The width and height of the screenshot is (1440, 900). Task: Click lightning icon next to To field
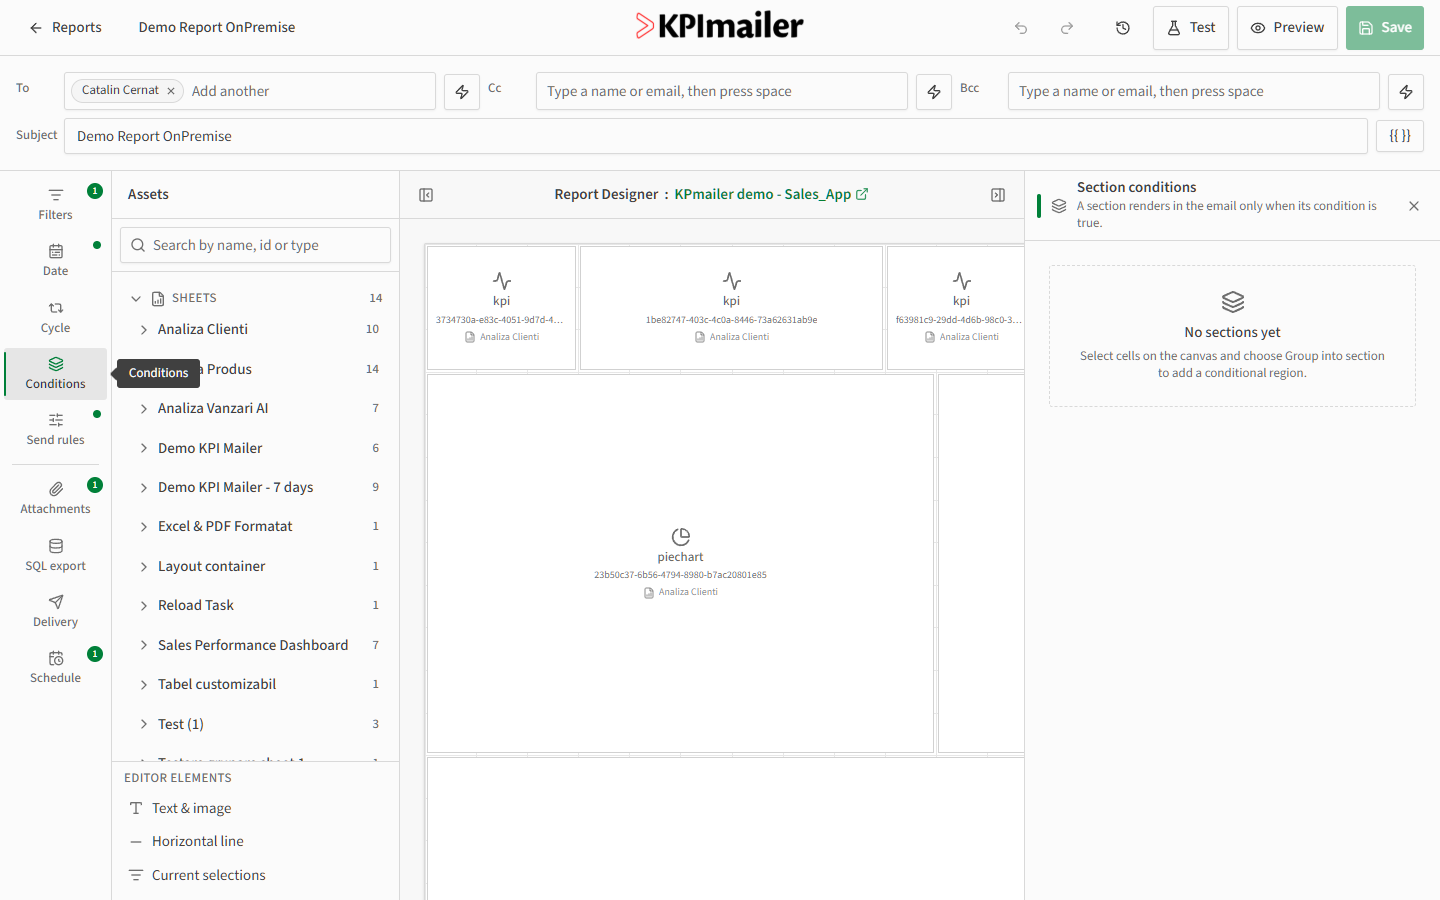click(462, 91)
